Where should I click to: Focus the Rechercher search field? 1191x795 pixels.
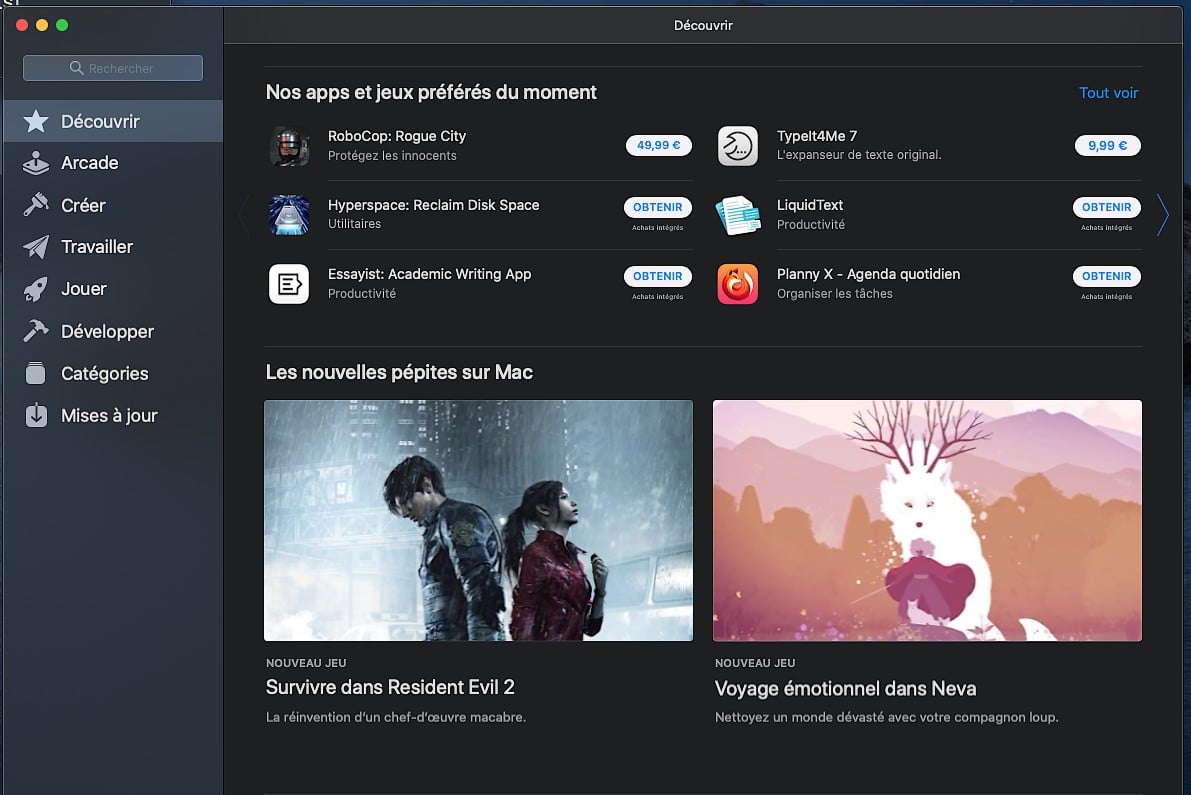coord(113,68)
